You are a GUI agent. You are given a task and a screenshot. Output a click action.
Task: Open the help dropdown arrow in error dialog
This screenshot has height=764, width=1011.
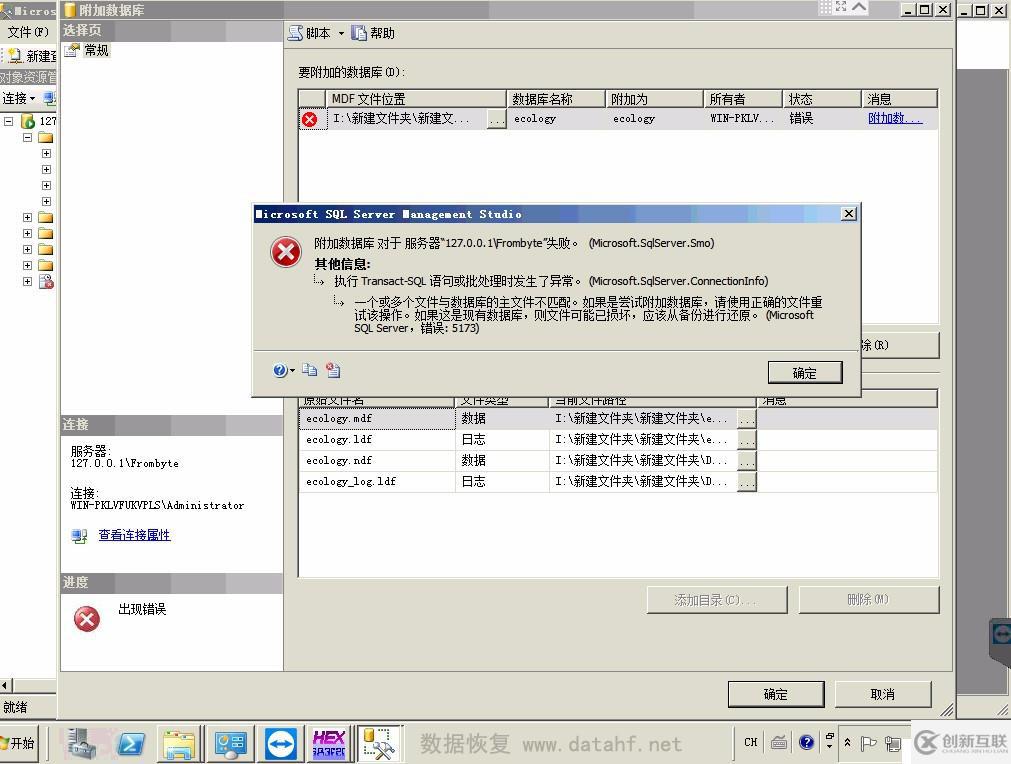(x=293, y=370)
